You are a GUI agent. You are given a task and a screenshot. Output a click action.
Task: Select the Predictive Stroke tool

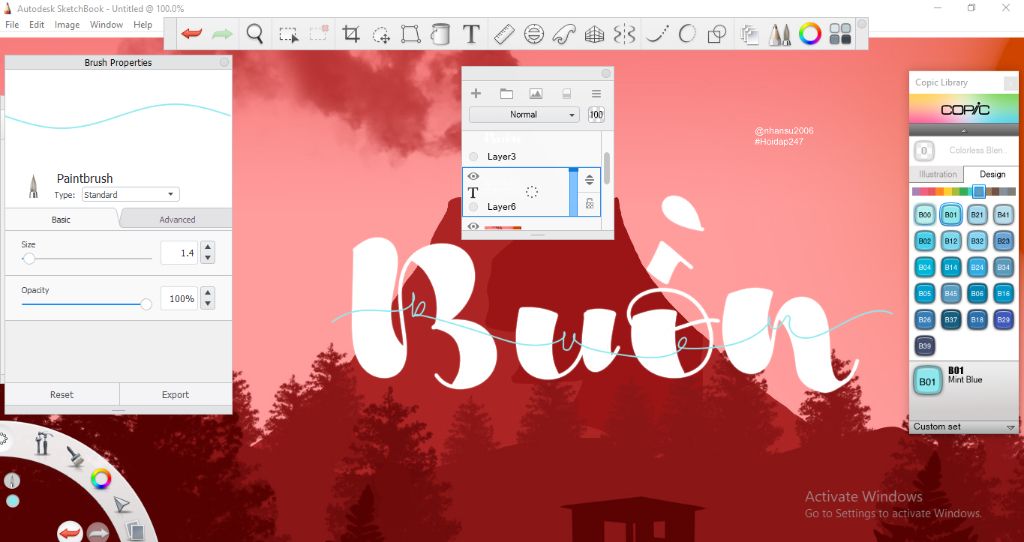pos(686,34)
